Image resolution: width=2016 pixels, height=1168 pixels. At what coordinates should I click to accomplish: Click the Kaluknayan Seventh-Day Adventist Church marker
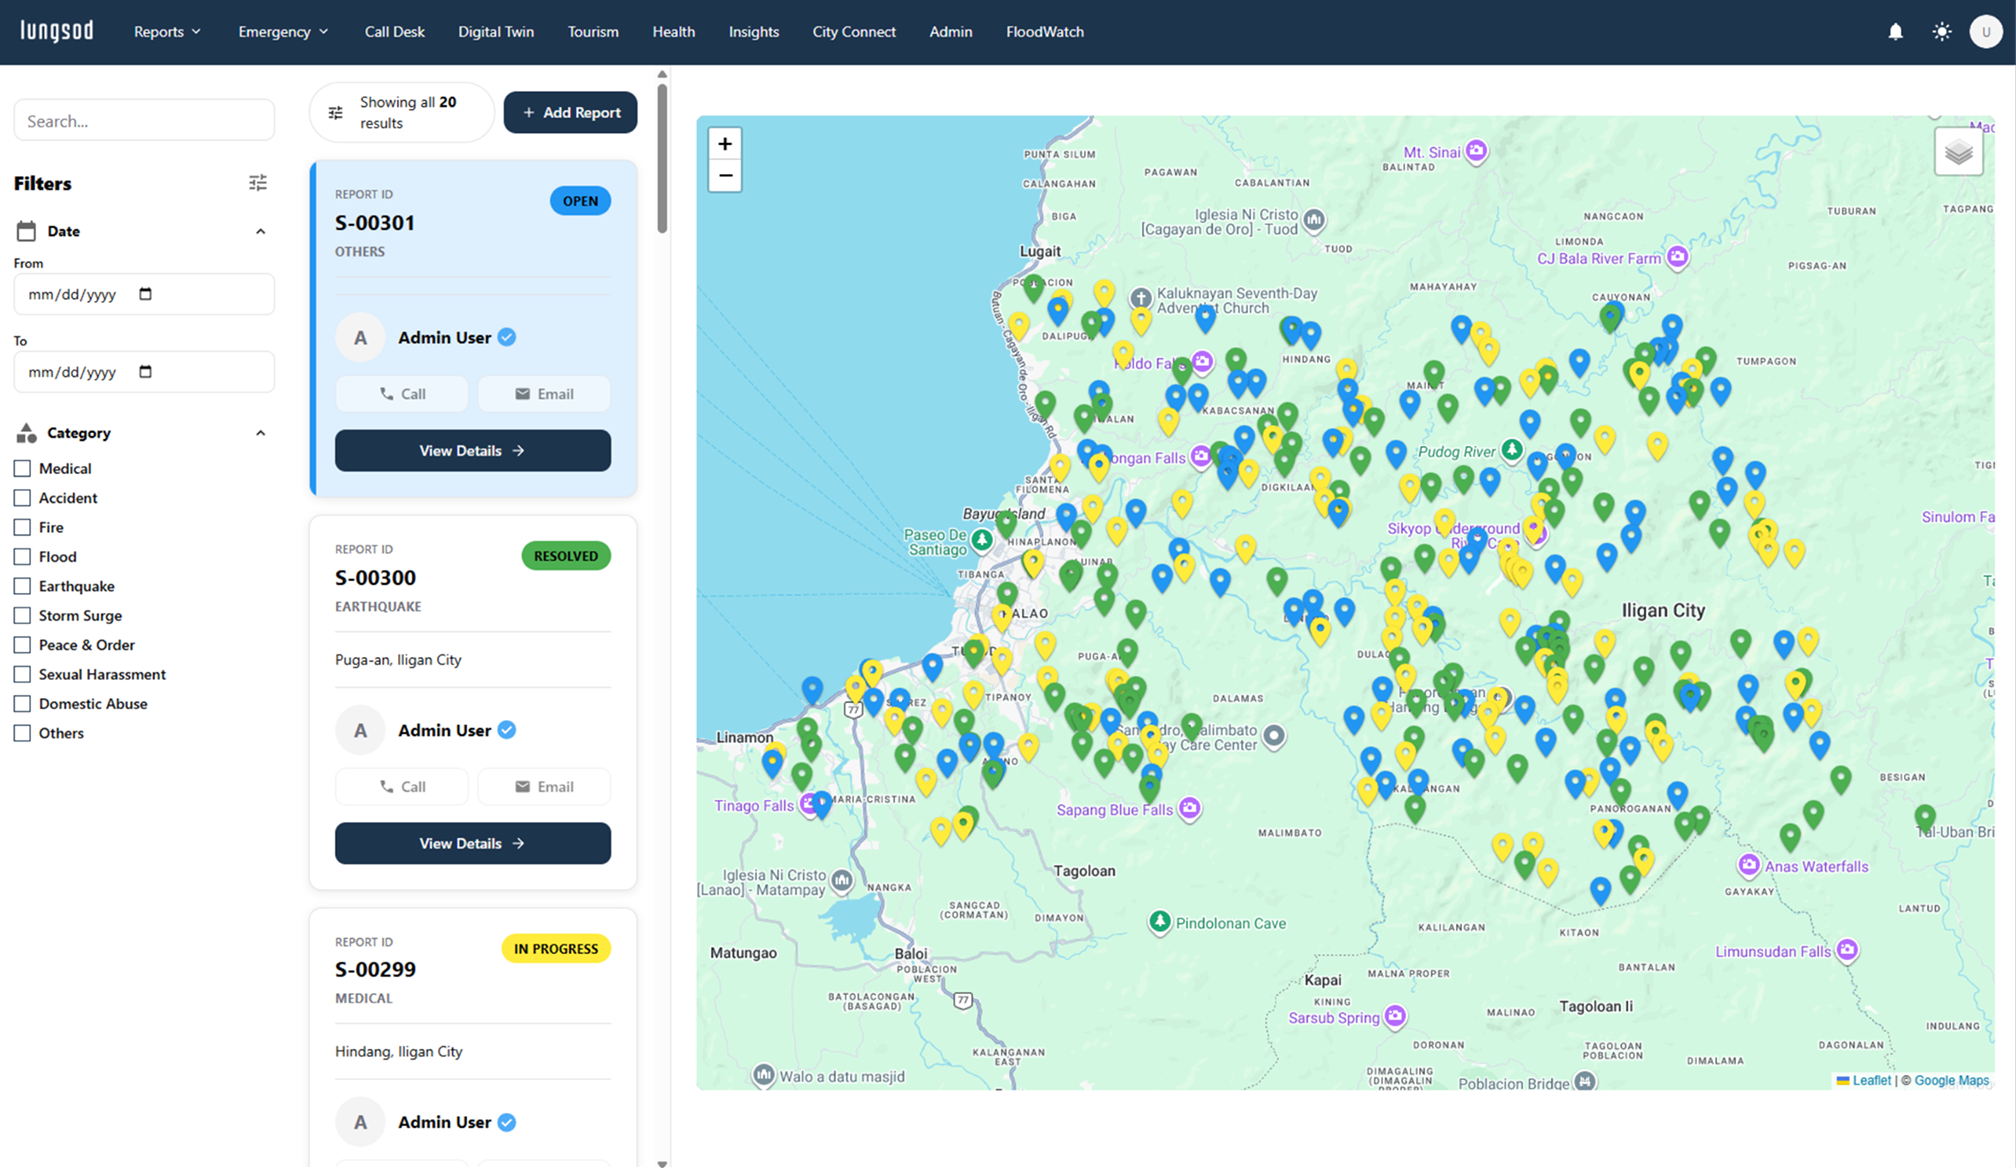coord(1141,298)
